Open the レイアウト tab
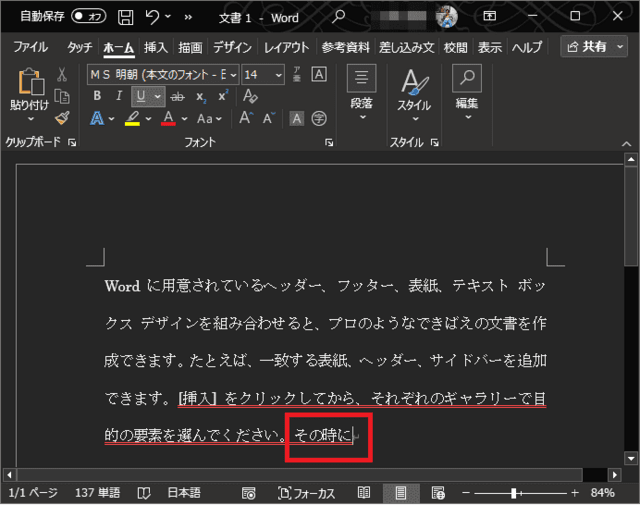The width and height of the screenshot is (640, 505). 286,47
